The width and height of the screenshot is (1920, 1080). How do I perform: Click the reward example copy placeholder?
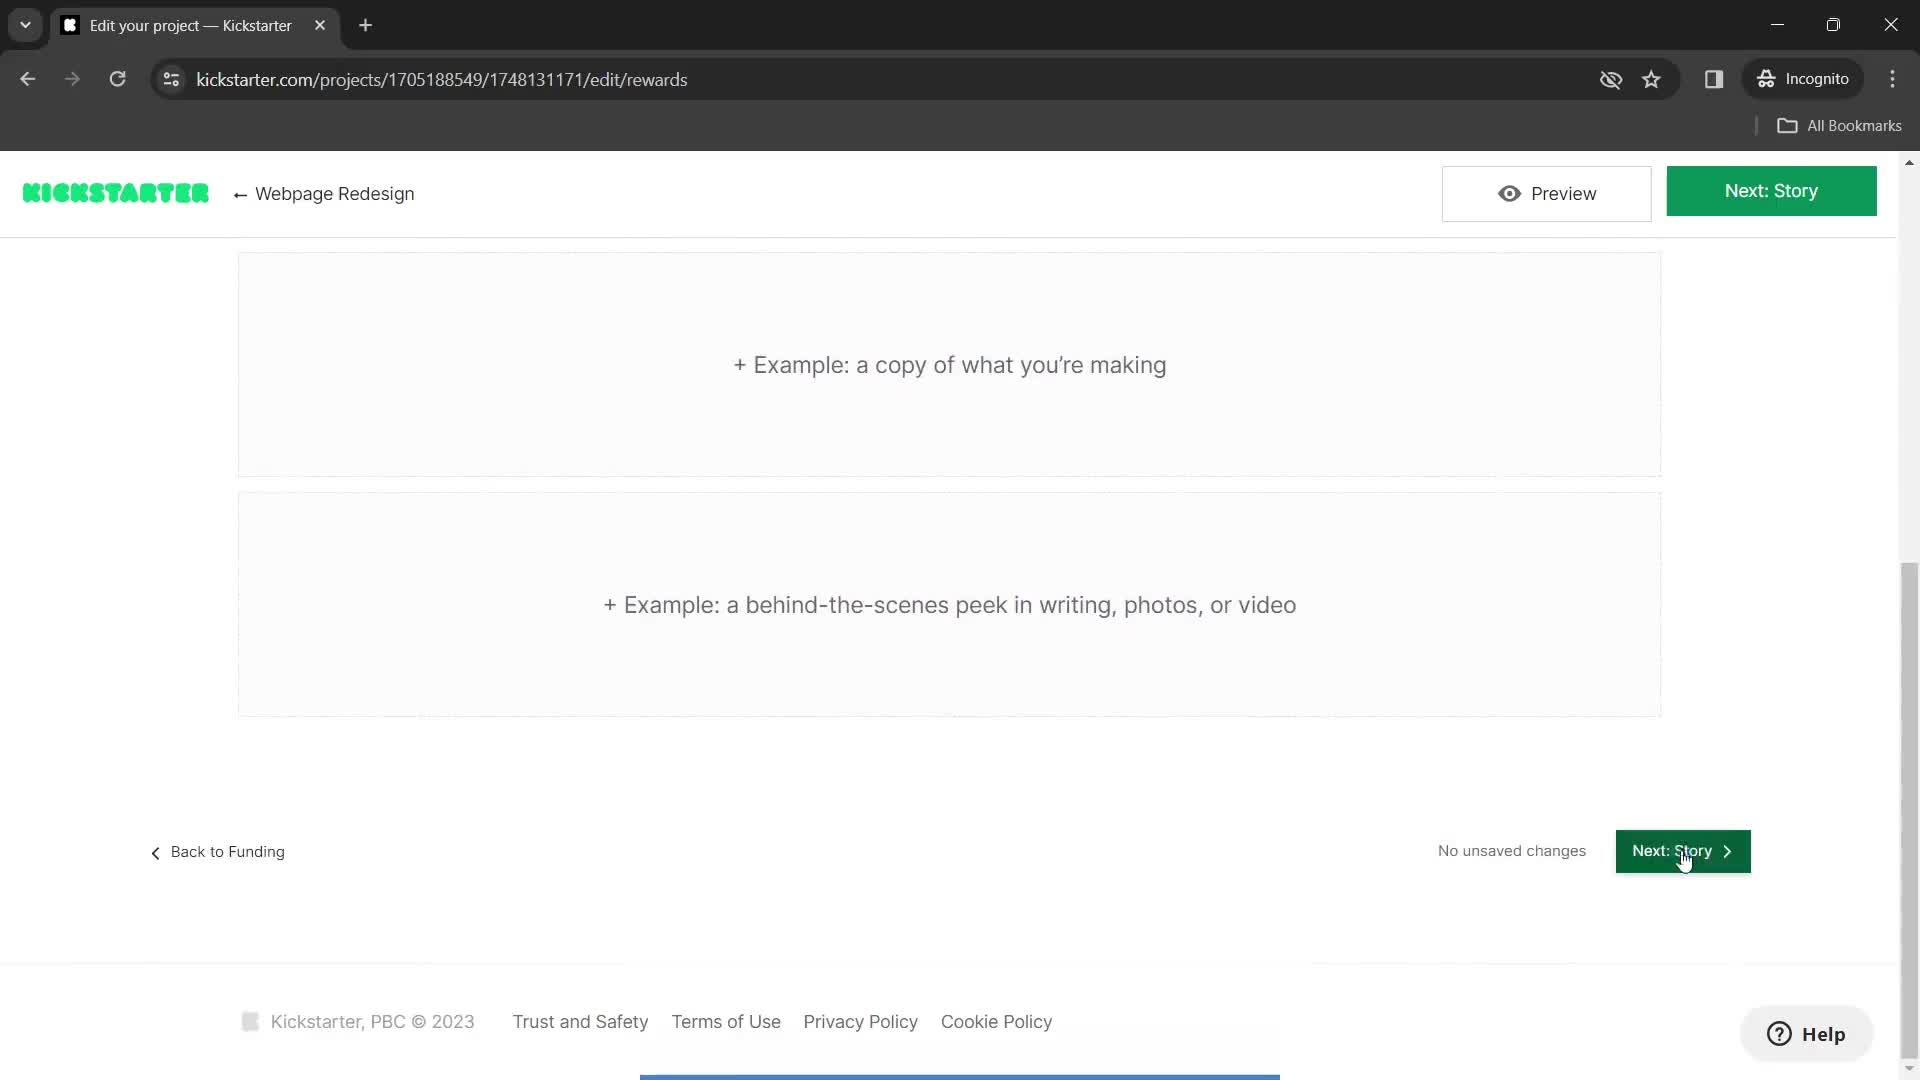point(949,365)
